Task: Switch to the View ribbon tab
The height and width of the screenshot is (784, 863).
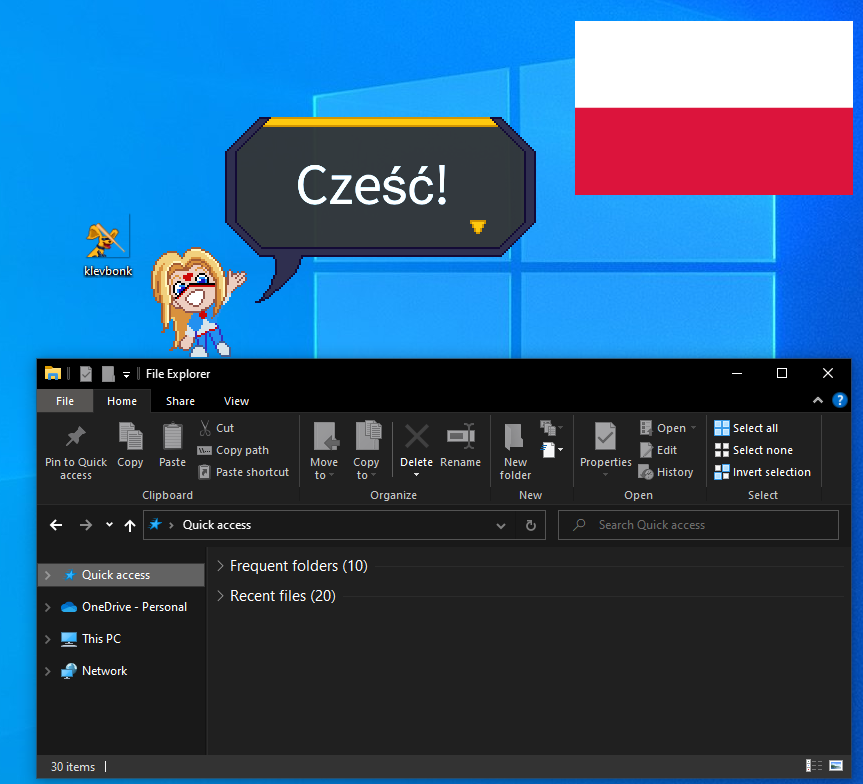Action: pos(236,400)
